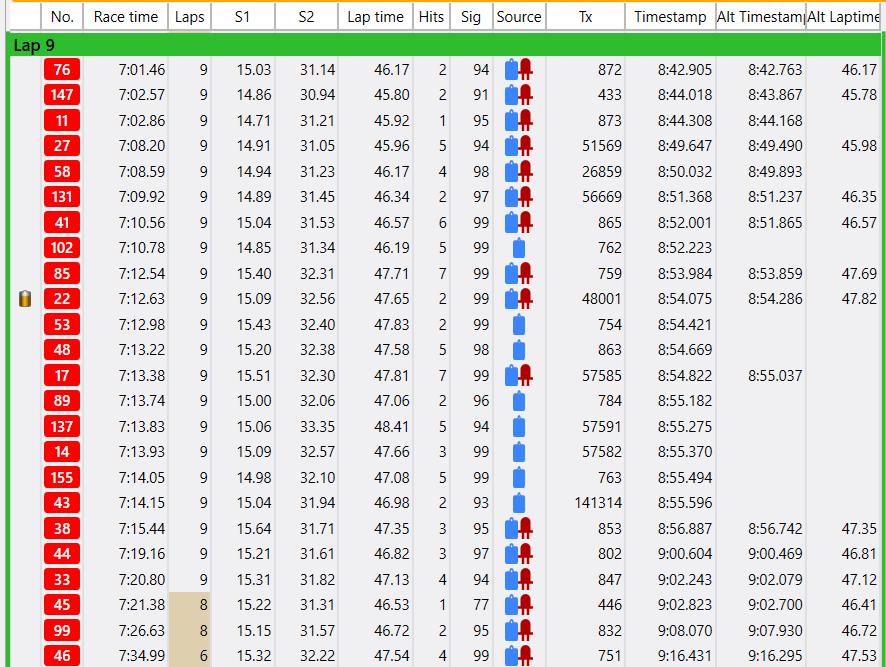The height and width of the screenshot is (667, 886).
Task: Click lap time 48.41 for number 137
Action: click(392, 427)
